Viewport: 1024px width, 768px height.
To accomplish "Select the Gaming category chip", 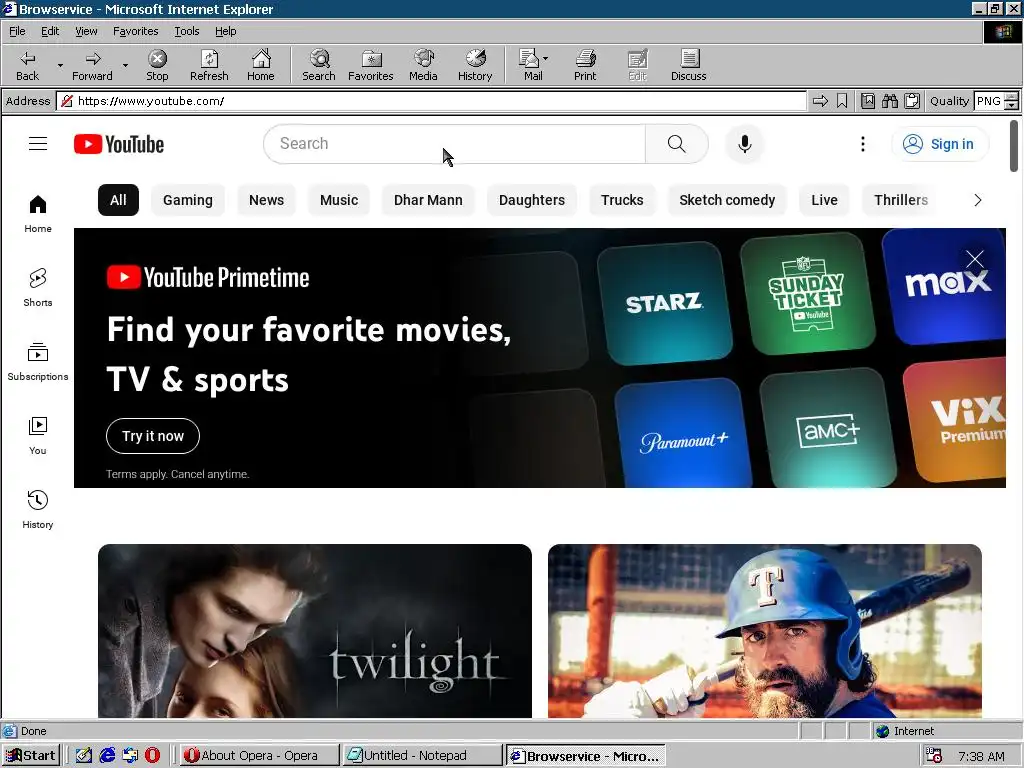I will click(x=187, y=200).
